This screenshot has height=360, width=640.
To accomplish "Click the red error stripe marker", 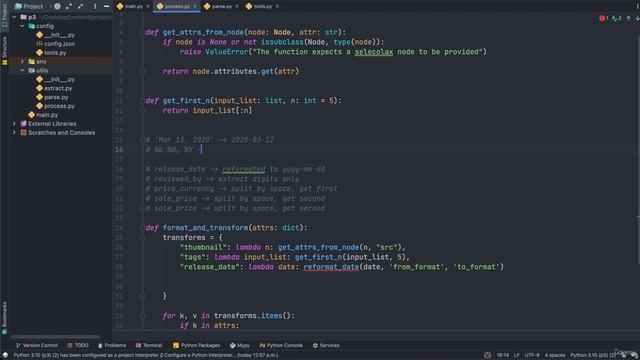I will coord(638,217).
